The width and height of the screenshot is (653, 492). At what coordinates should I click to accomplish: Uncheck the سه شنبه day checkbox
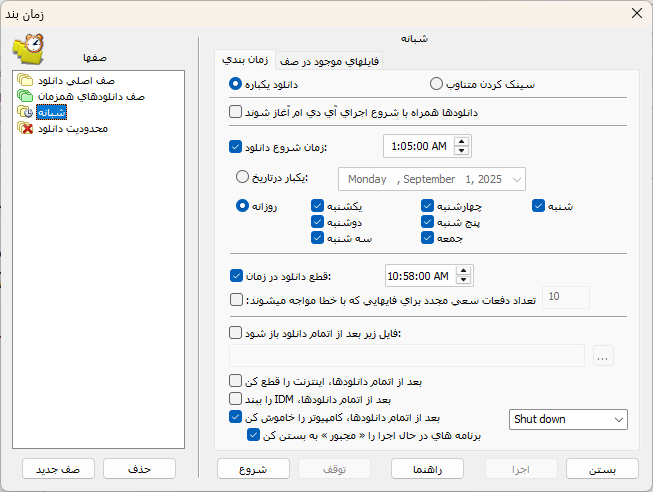tap(317, 237)
